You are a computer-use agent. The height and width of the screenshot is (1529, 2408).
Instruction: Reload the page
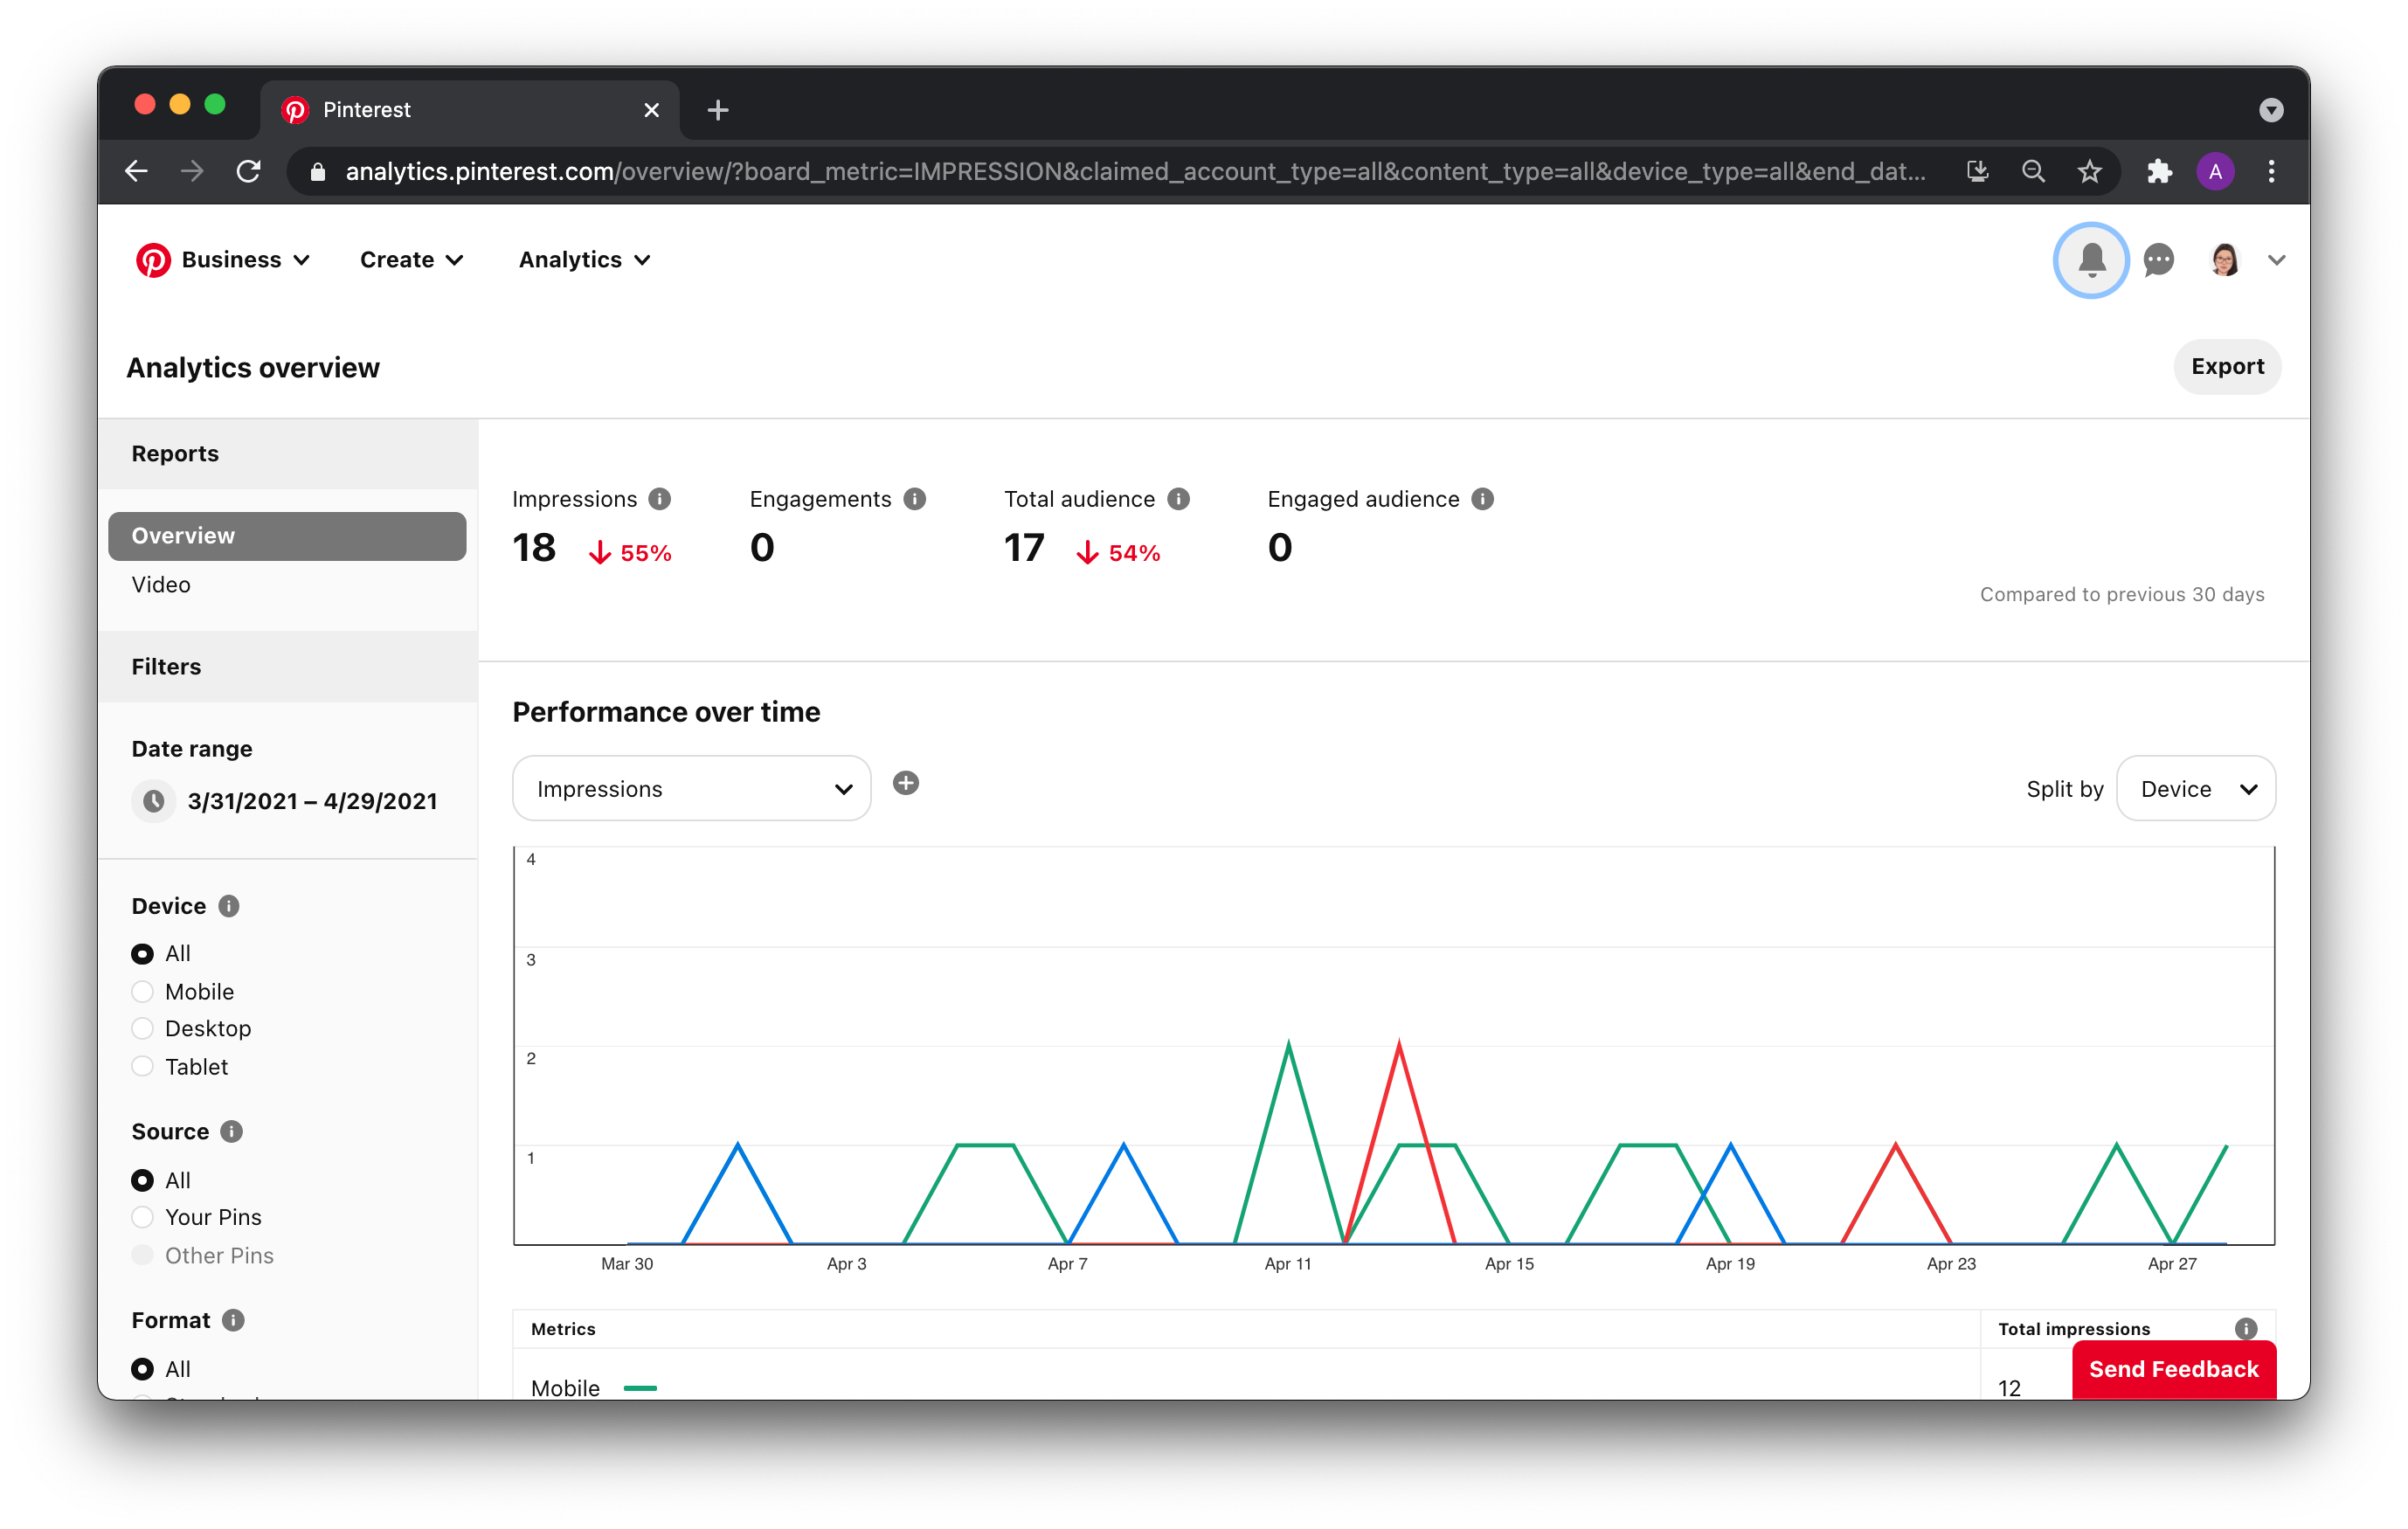click(248, 171)
